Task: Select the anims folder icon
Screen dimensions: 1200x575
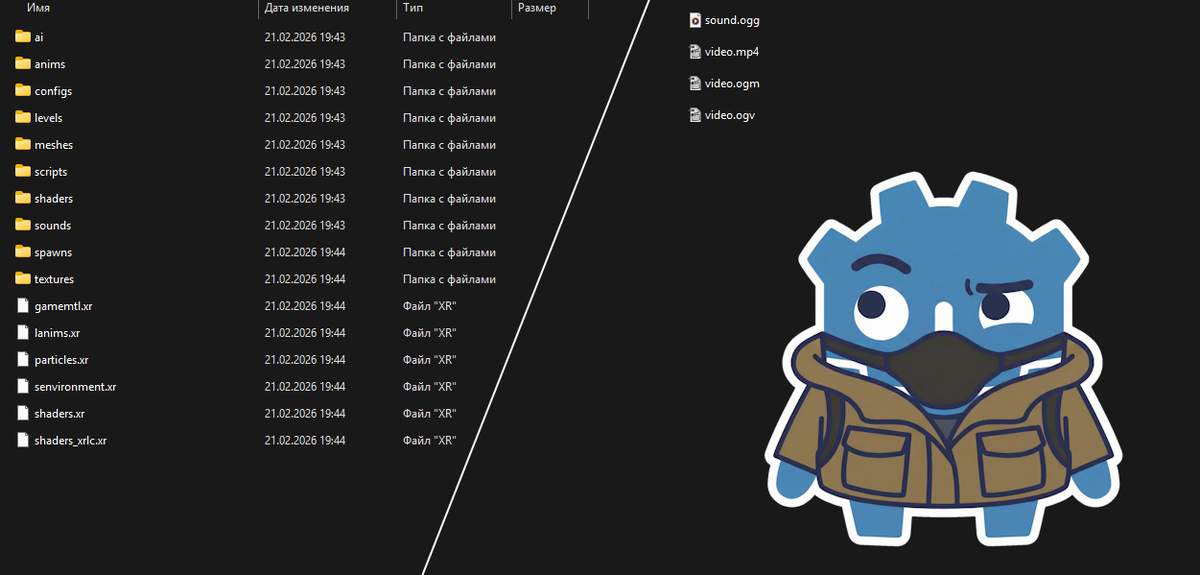Action: (x=24, y=64)
